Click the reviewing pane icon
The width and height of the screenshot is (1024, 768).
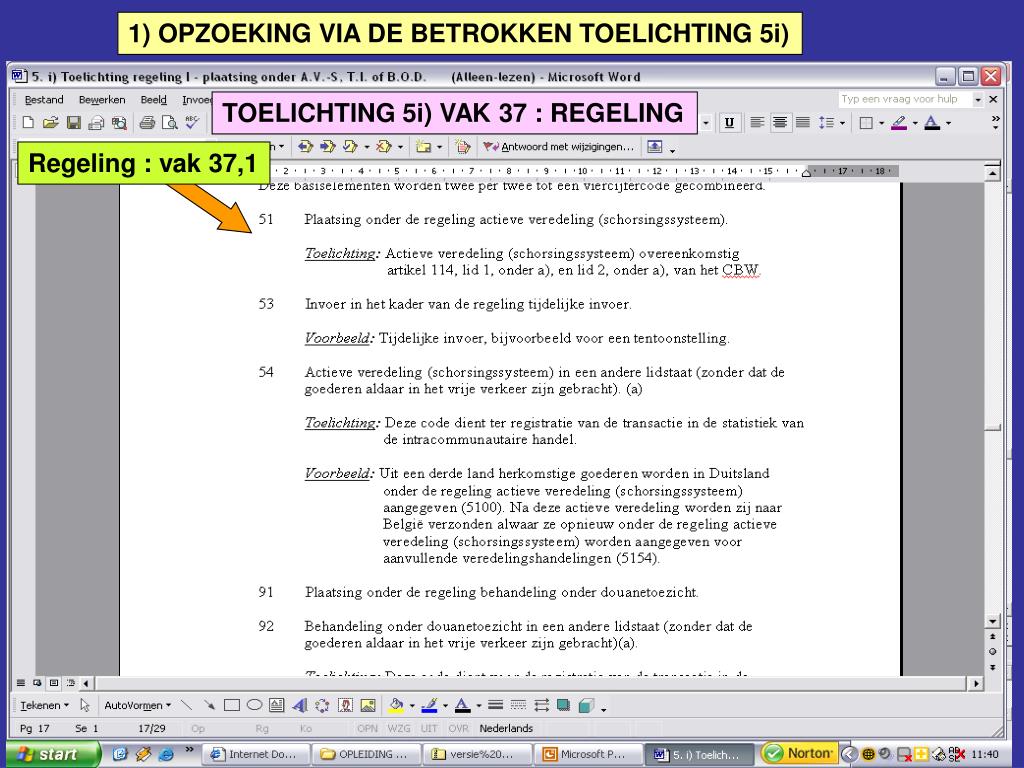(654, 146)
